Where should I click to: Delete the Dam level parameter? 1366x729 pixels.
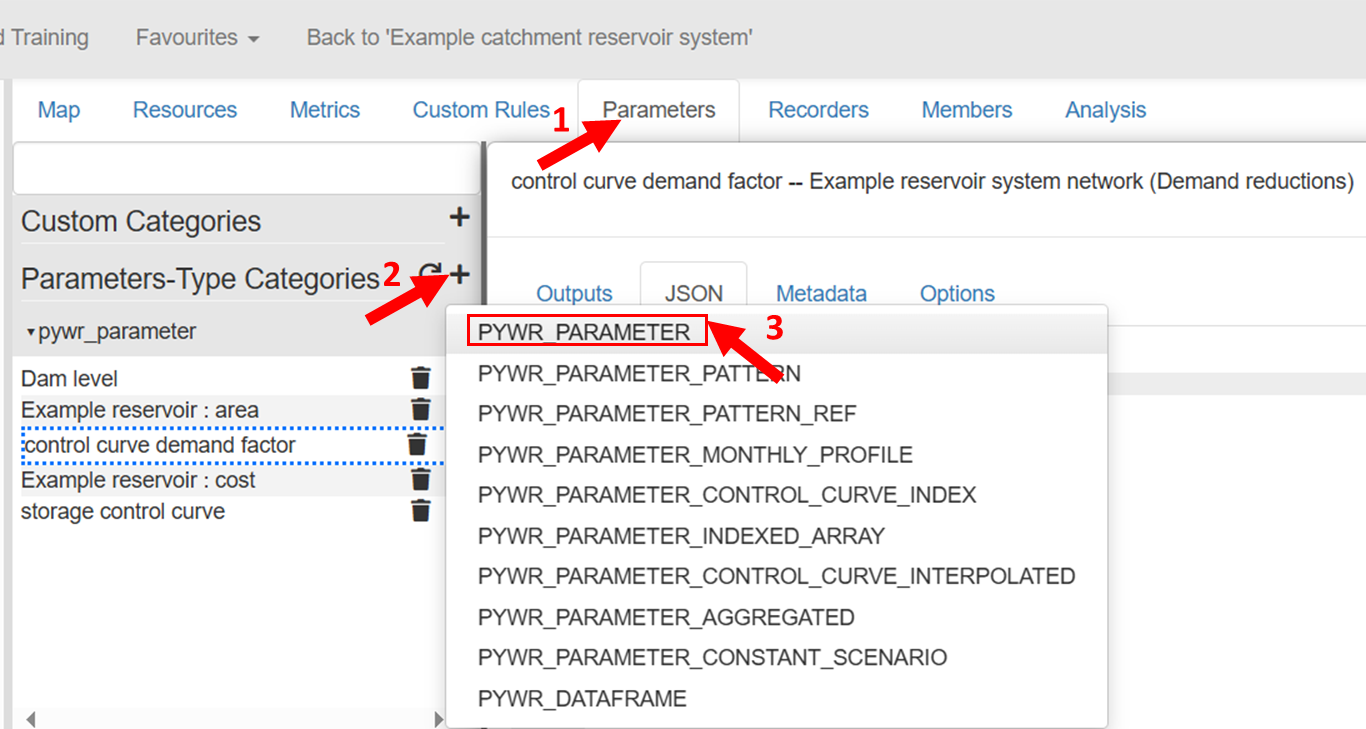[x=421, y=378]
